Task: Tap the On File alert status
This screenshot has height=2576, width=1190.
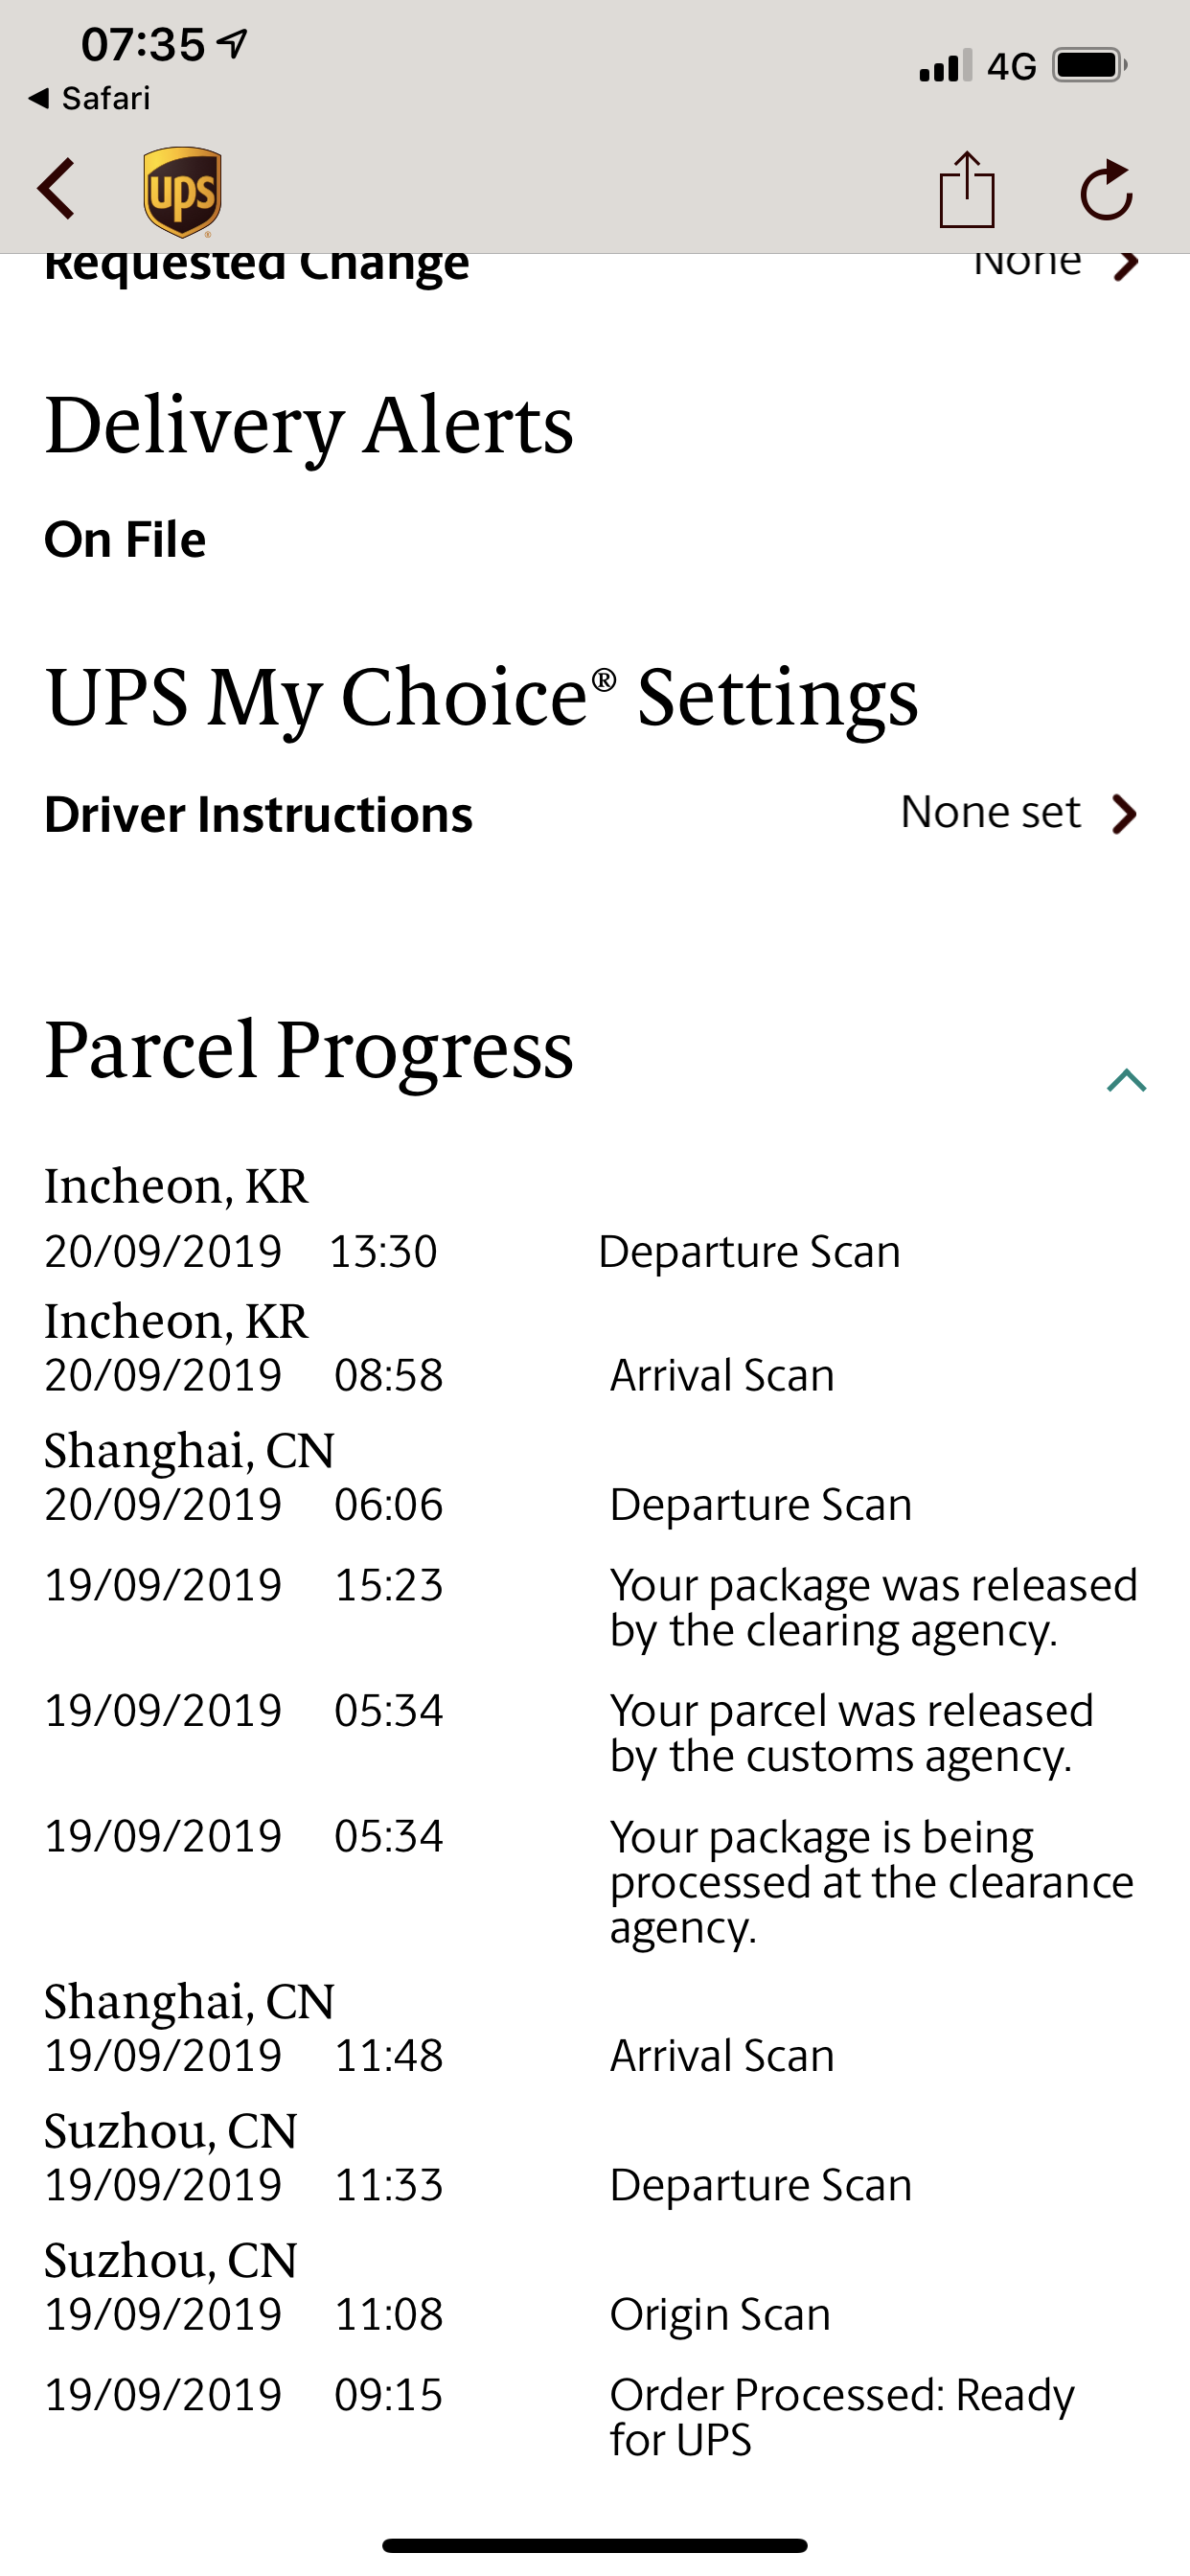Action: tap(125, 539)
